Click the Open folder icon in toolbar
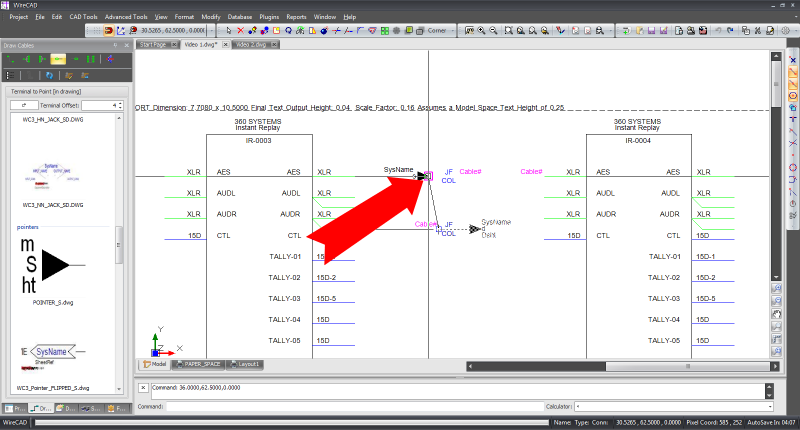 (x=639, y=31)
